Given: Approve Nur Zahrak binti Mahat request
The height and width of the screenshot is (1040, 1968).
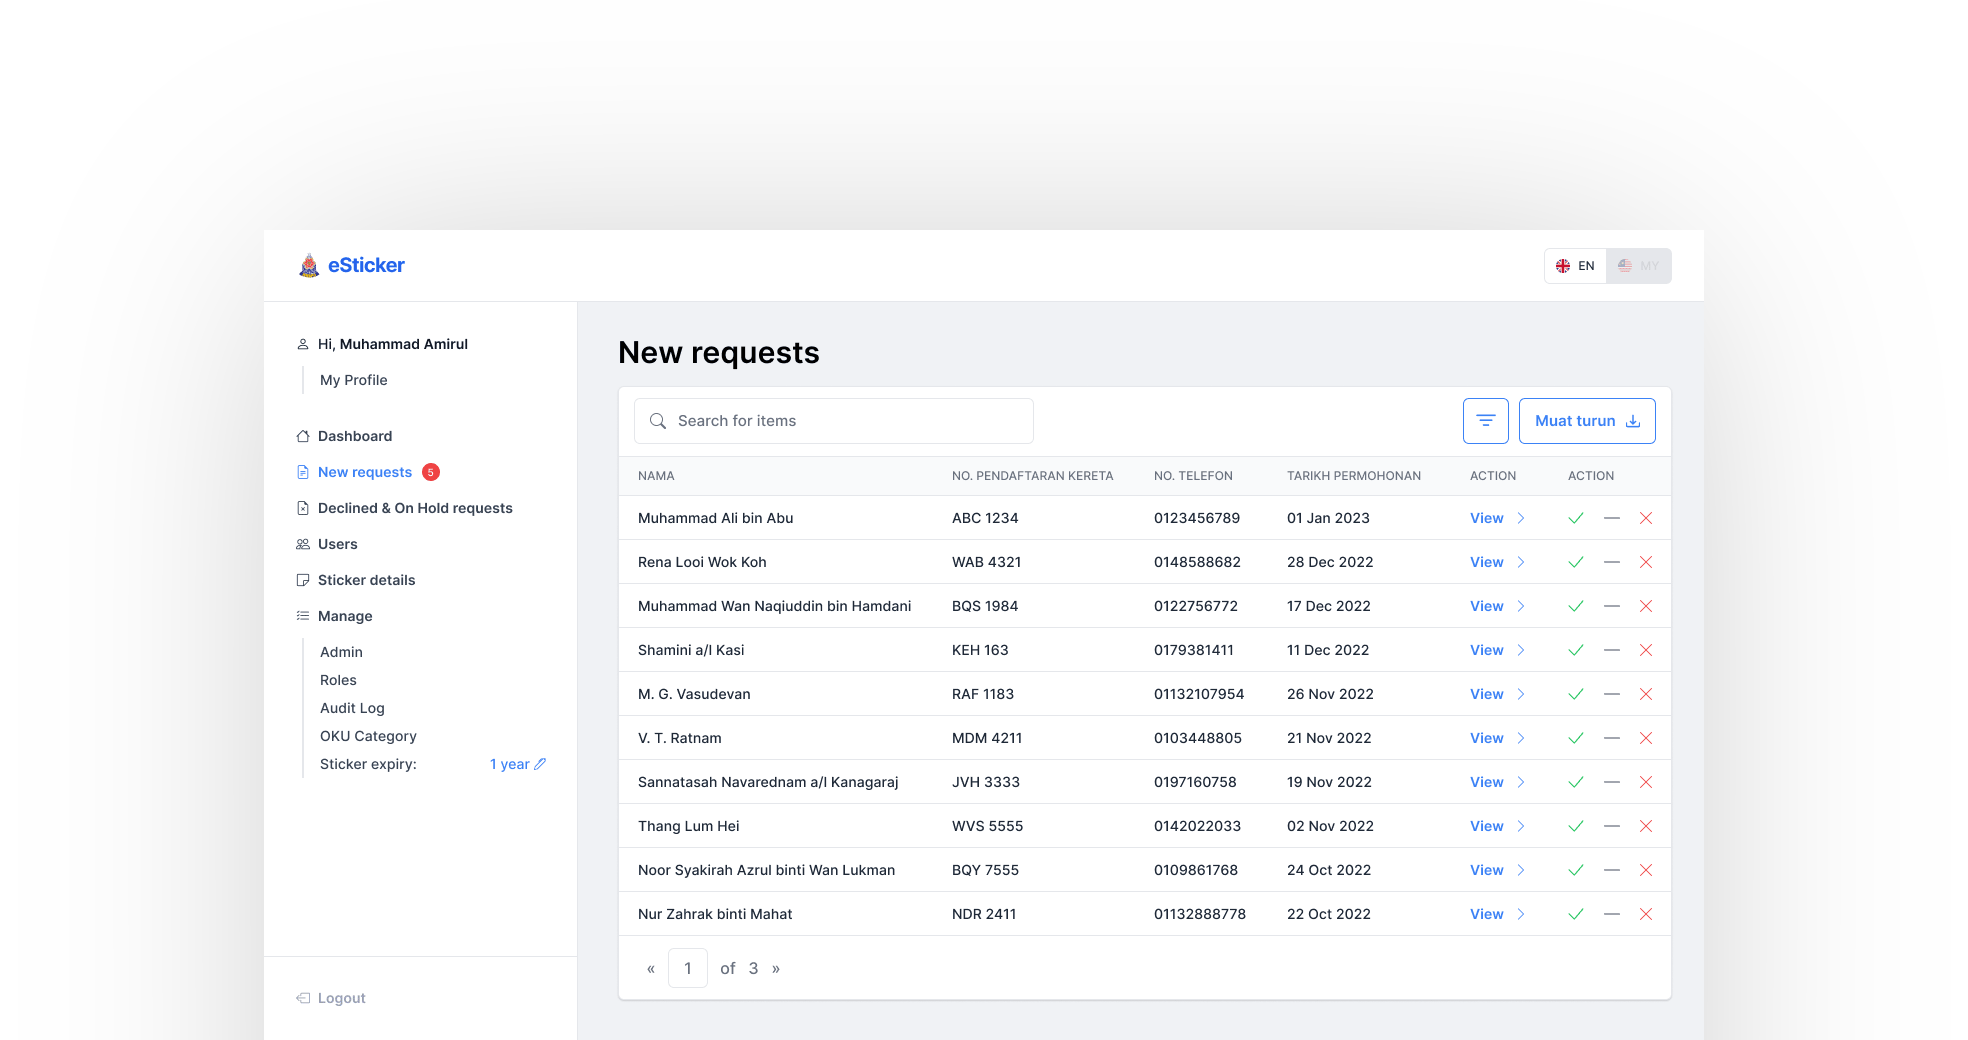Looking at the screenshot, I should pyautogui.click(x=1576, y=914).
